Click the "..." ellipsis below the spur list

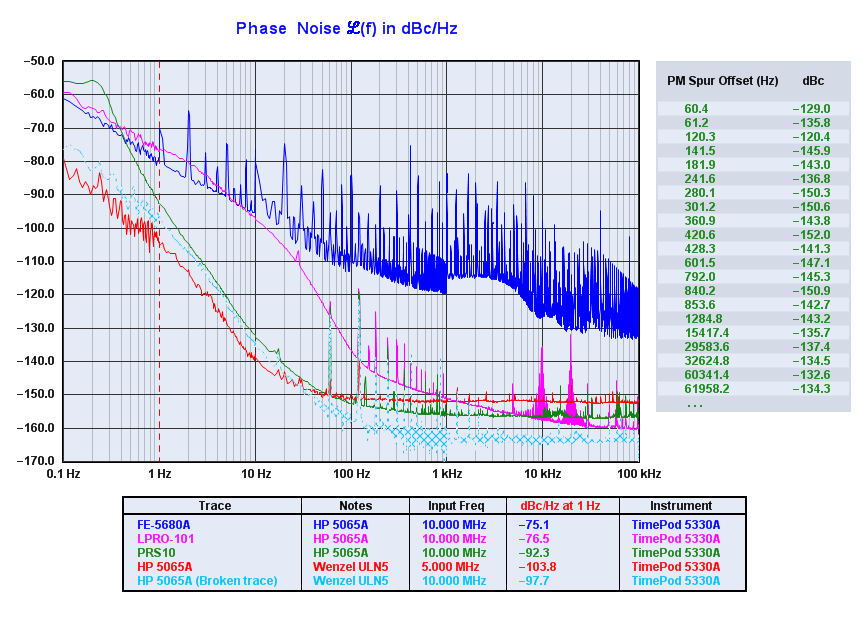694,406
